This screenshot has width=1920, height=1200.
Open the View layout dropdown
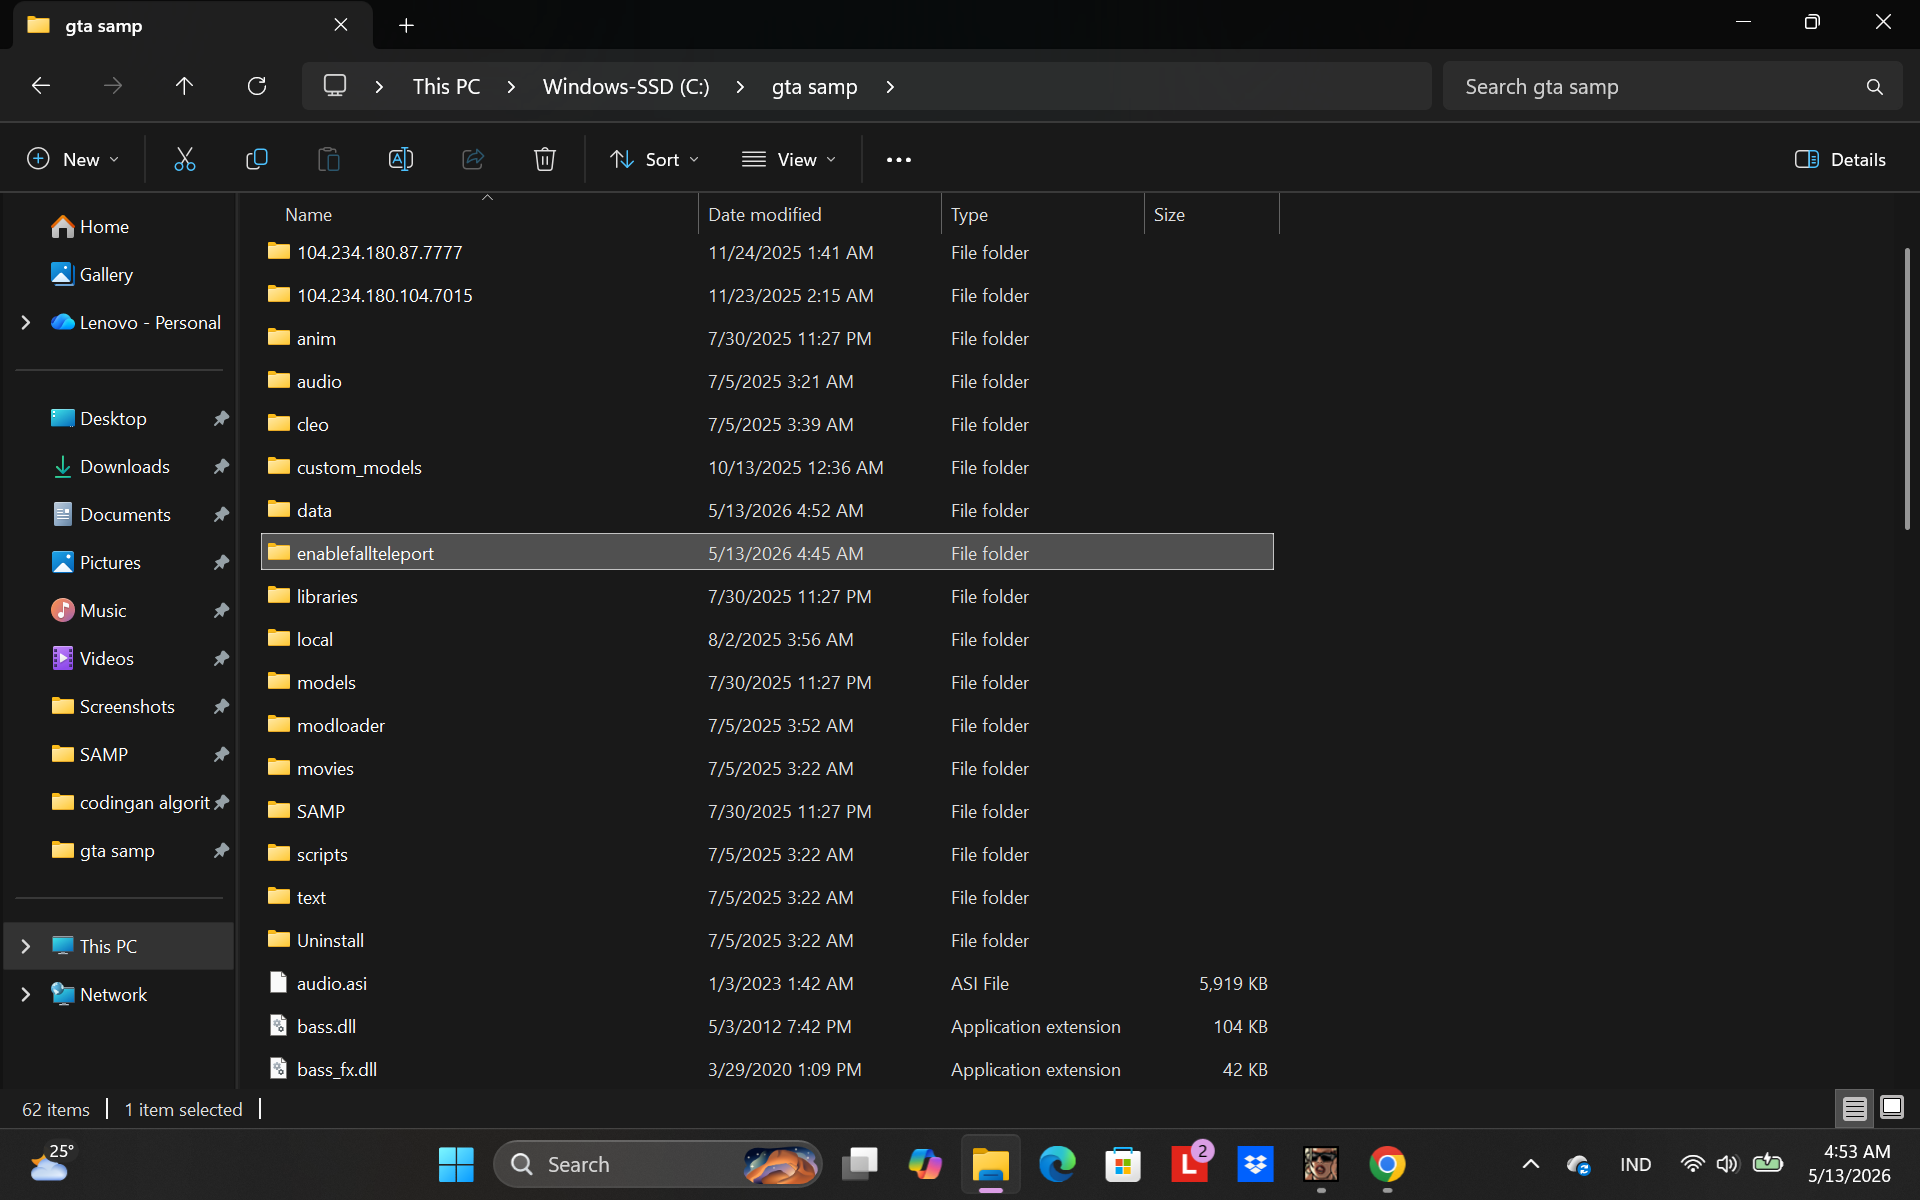point(789,159)
